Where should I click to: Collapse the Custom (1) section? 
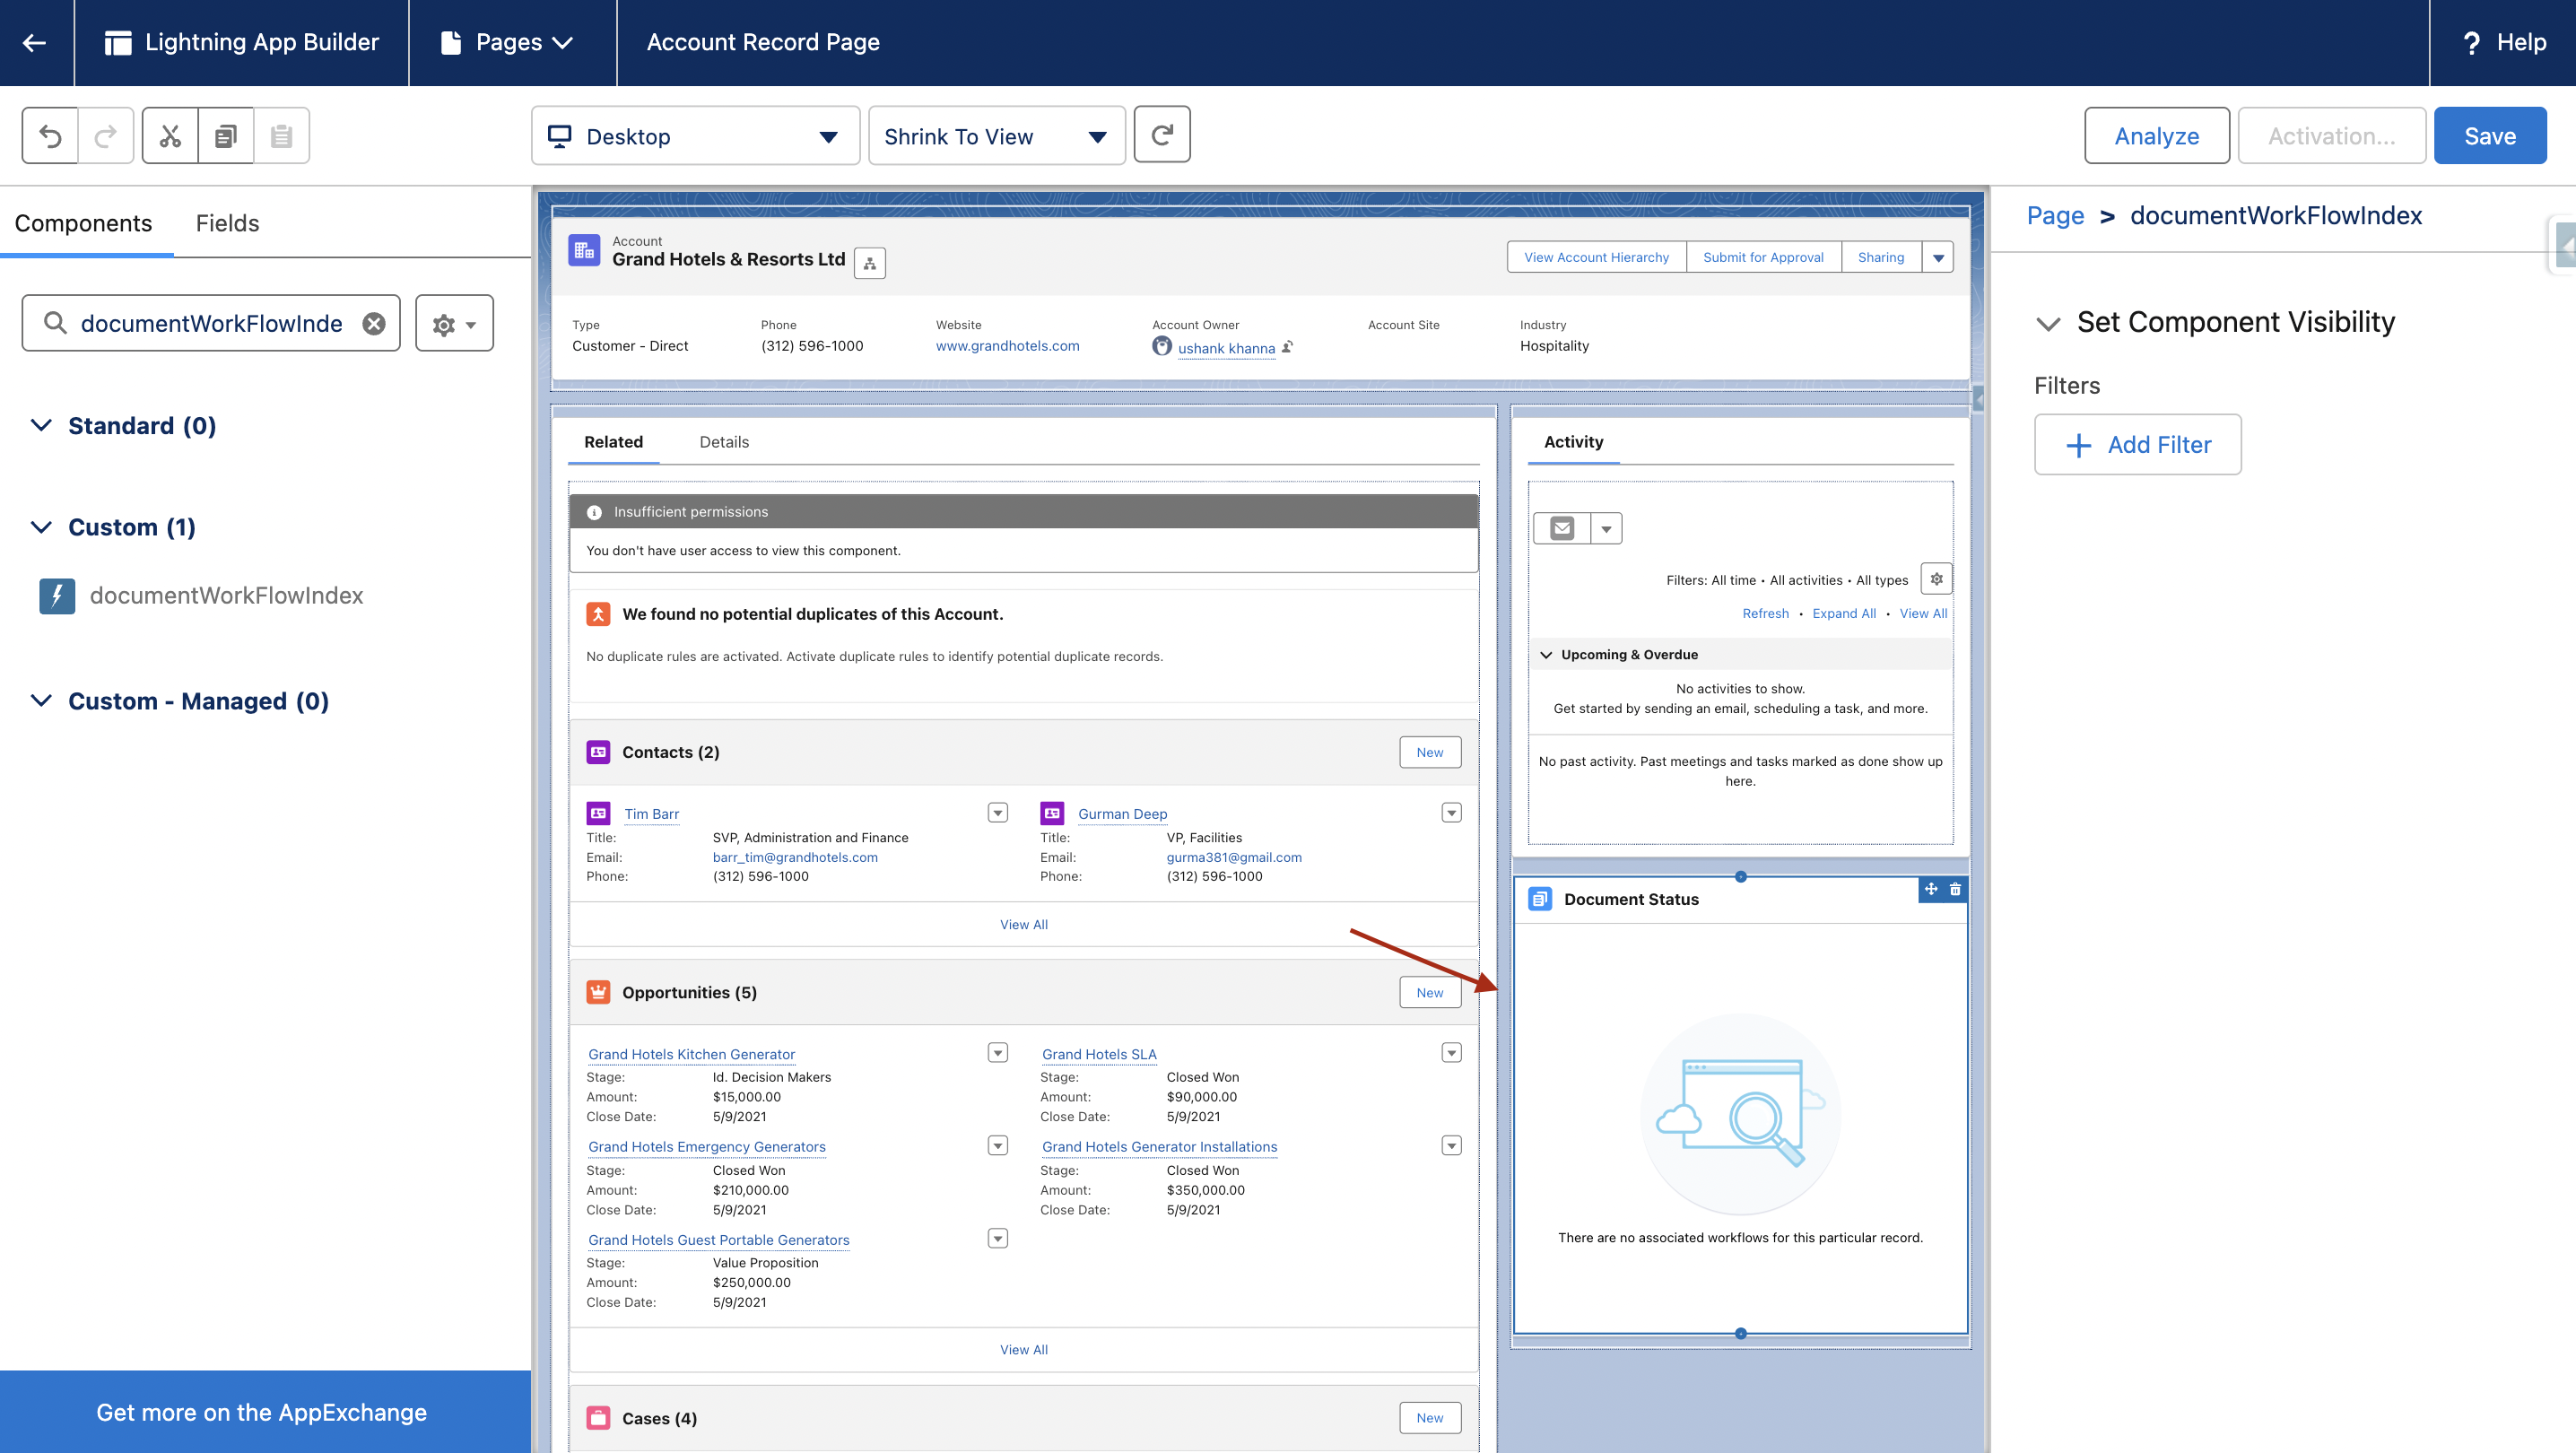click(41, 527)
